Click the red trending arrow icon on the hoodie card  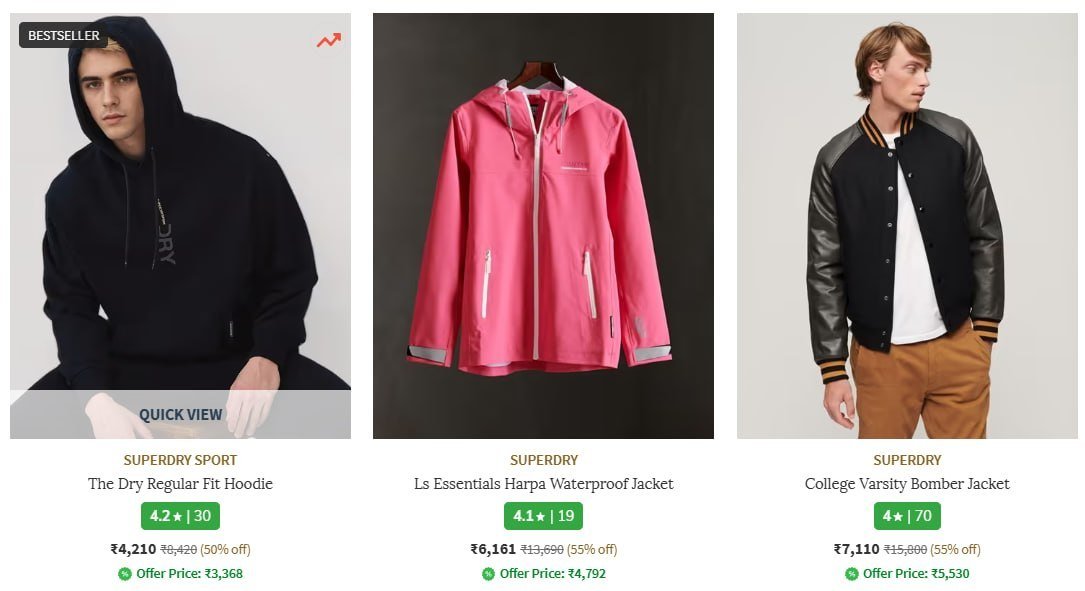(x=328, y=41)
